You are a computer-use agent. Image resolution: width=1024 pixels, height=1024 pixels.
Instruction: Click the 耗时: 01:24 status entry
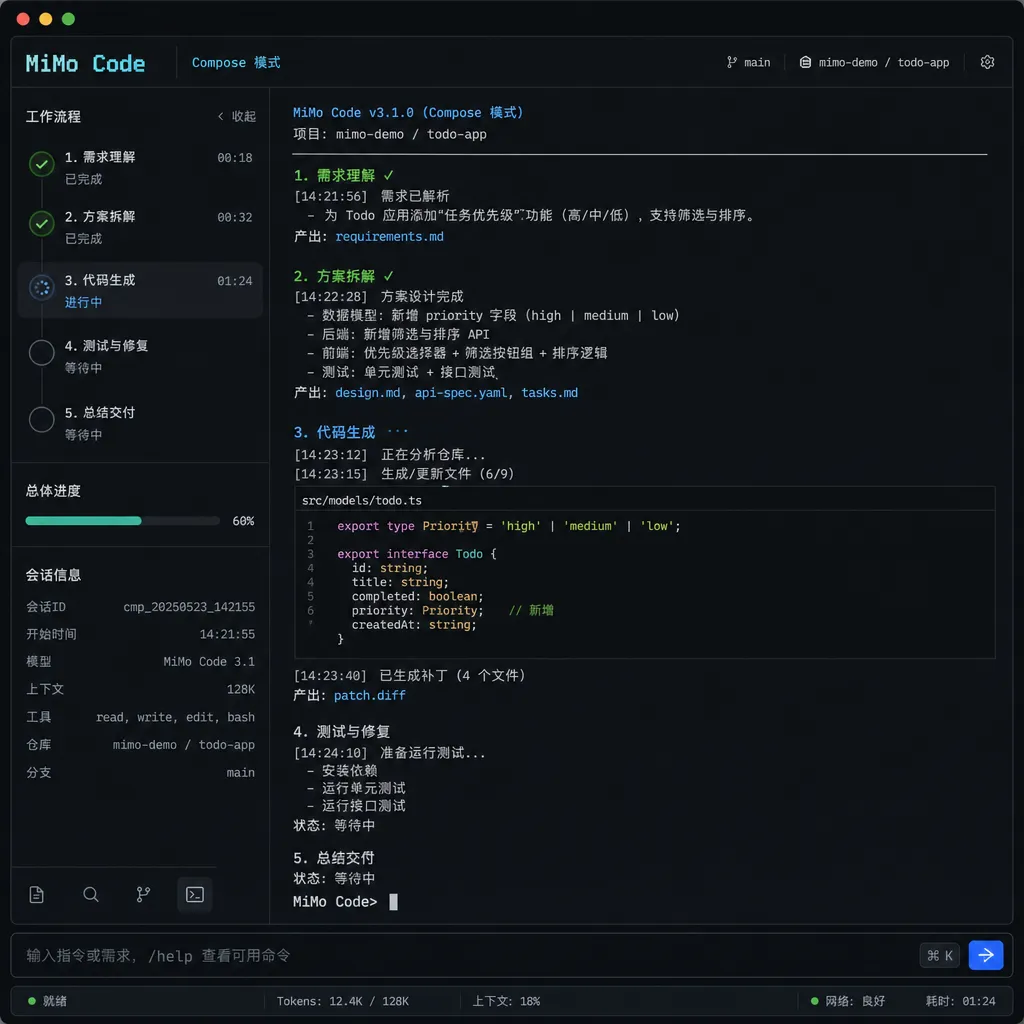tap(960, 1001)
